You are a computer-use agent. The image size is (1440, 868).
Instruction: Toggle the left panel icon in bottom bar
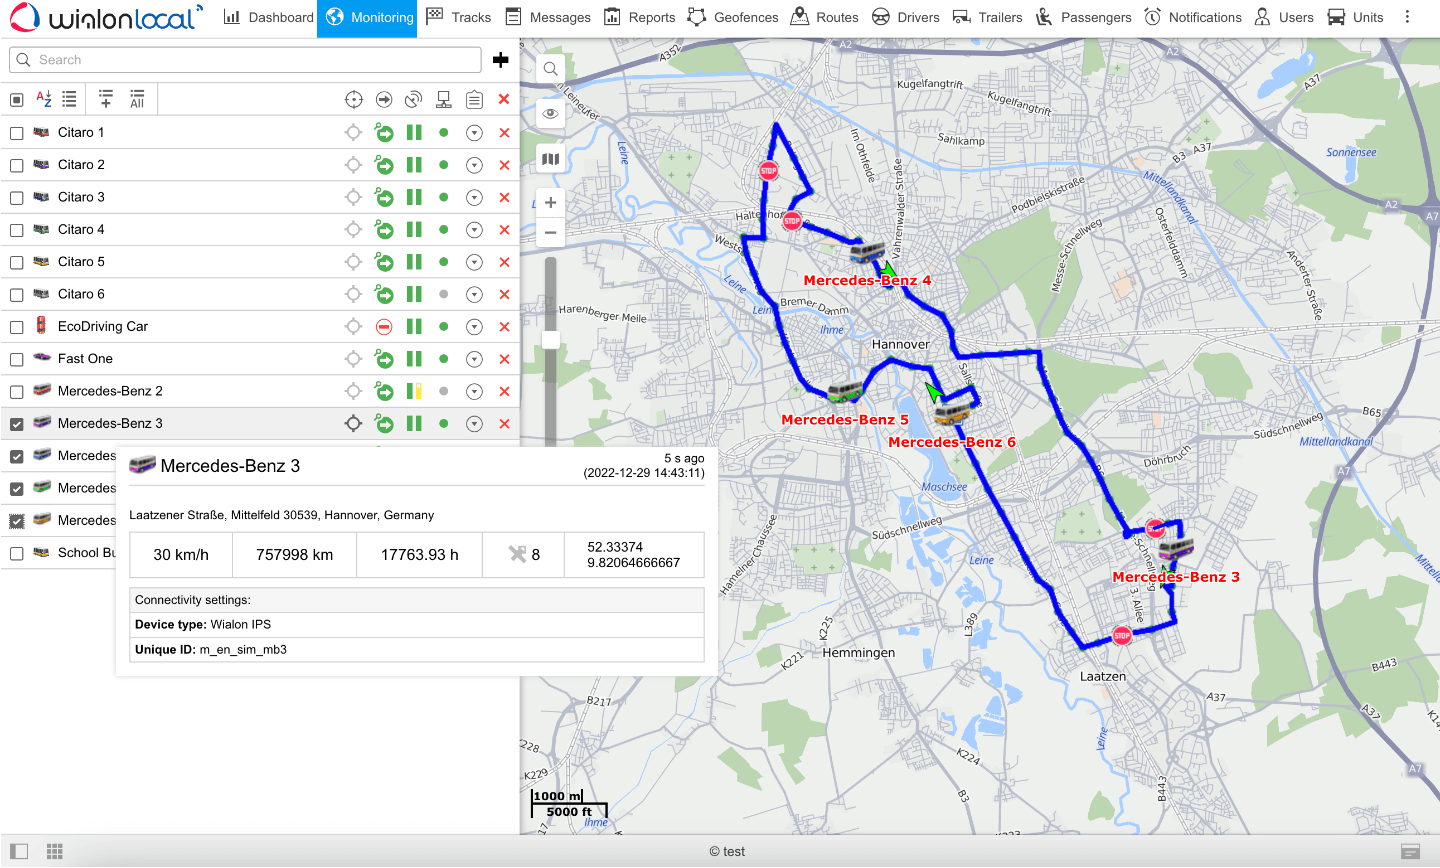pos(19,851)
